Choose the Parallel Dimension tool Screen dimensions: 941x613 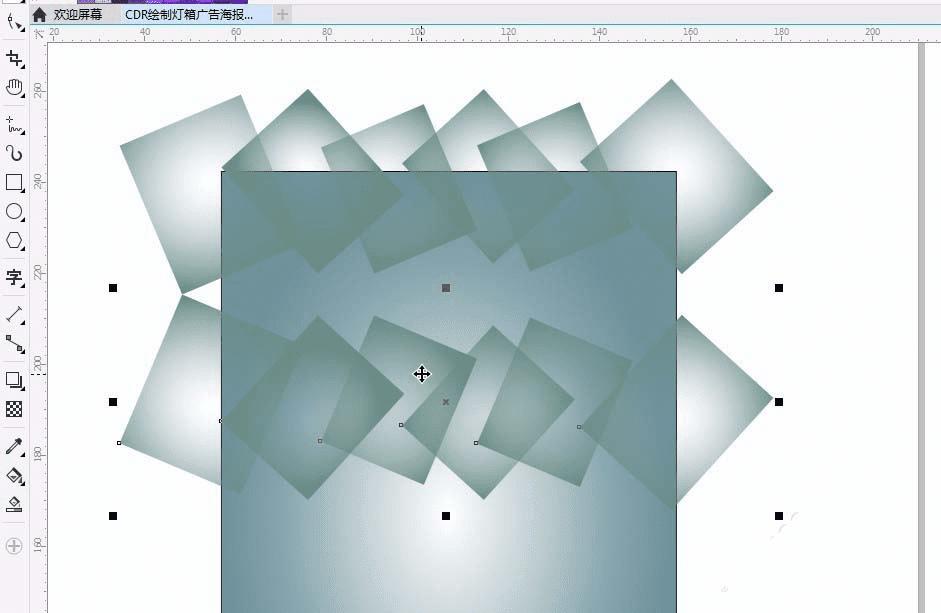14,315
